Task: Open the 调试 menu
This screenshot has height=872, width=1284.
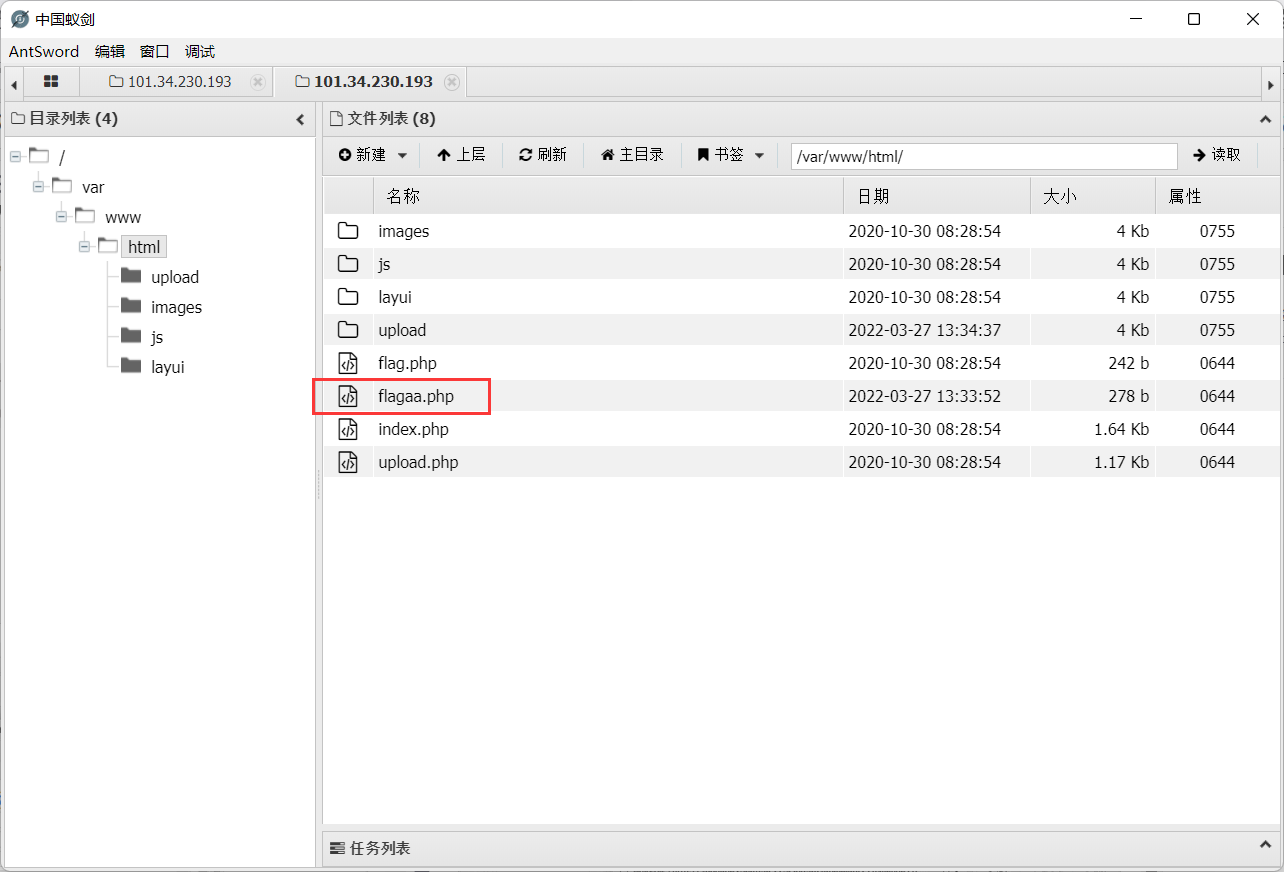Action: click(x=200, y=52)
